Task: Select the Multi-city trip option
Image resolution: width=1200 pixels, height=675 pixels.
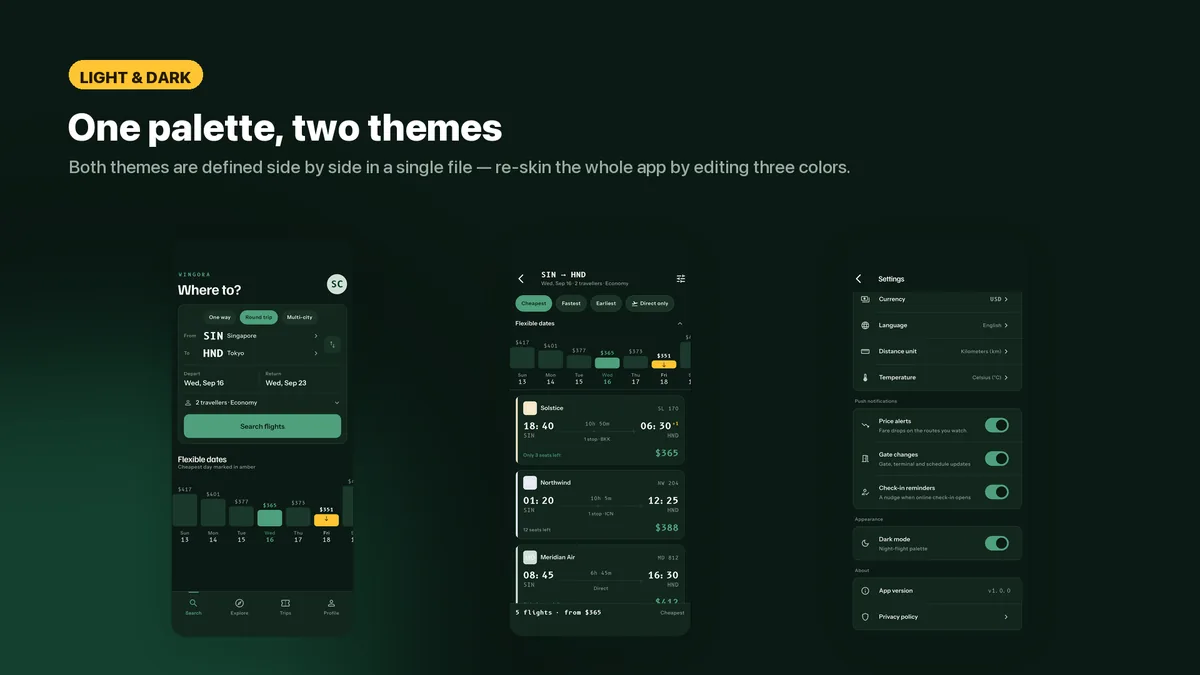Action: point(300,317)
